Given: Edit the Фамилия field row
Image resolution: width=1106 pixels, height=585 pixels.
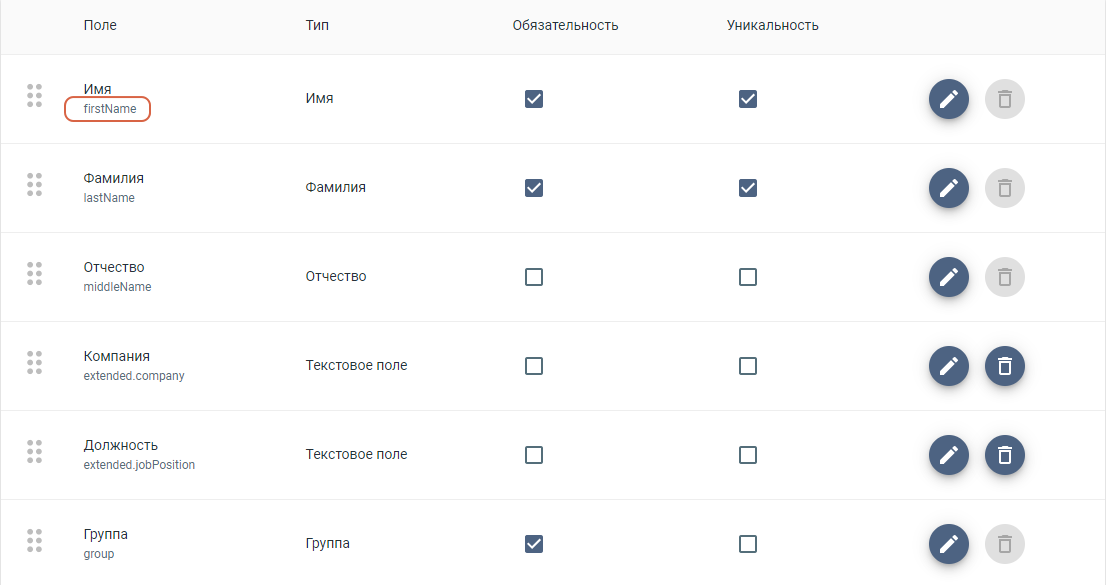Looking at the screenshot, I should click(948, 188).
